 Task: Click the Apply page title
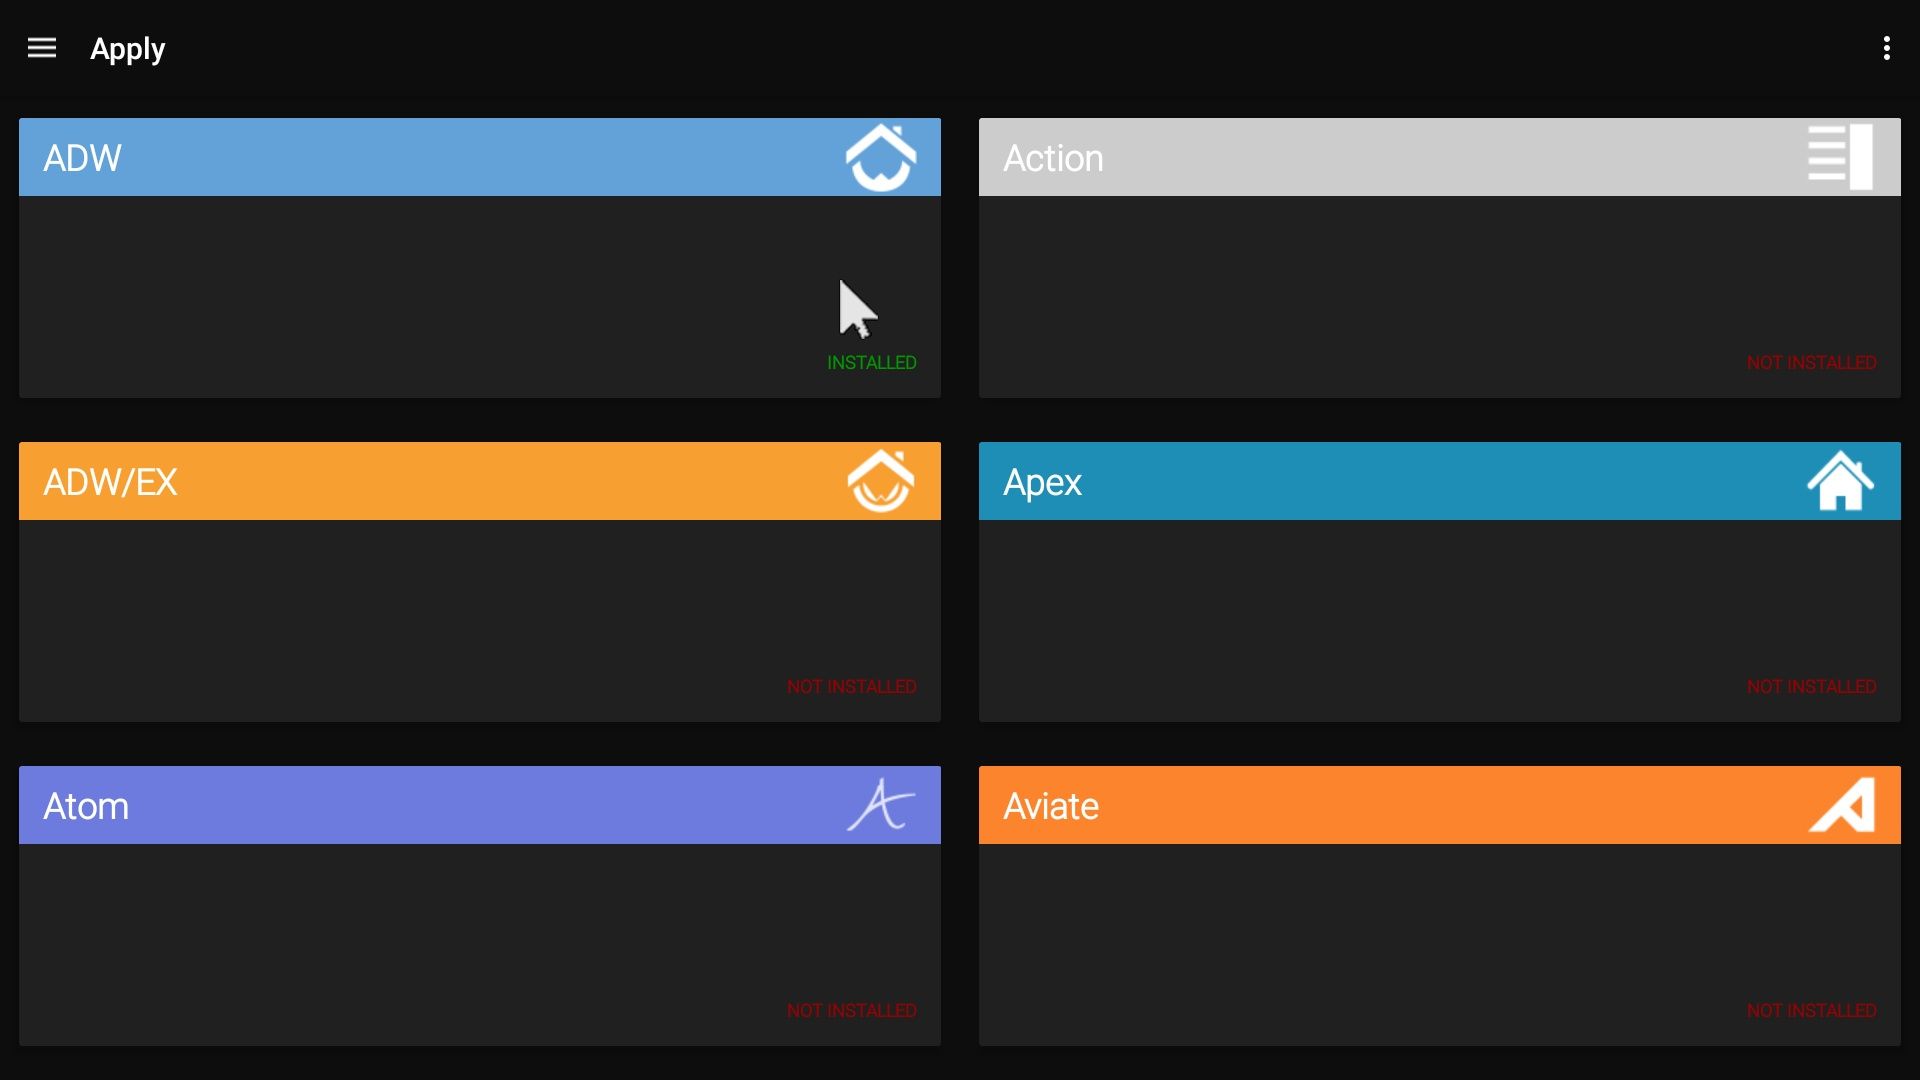point(127,49)
